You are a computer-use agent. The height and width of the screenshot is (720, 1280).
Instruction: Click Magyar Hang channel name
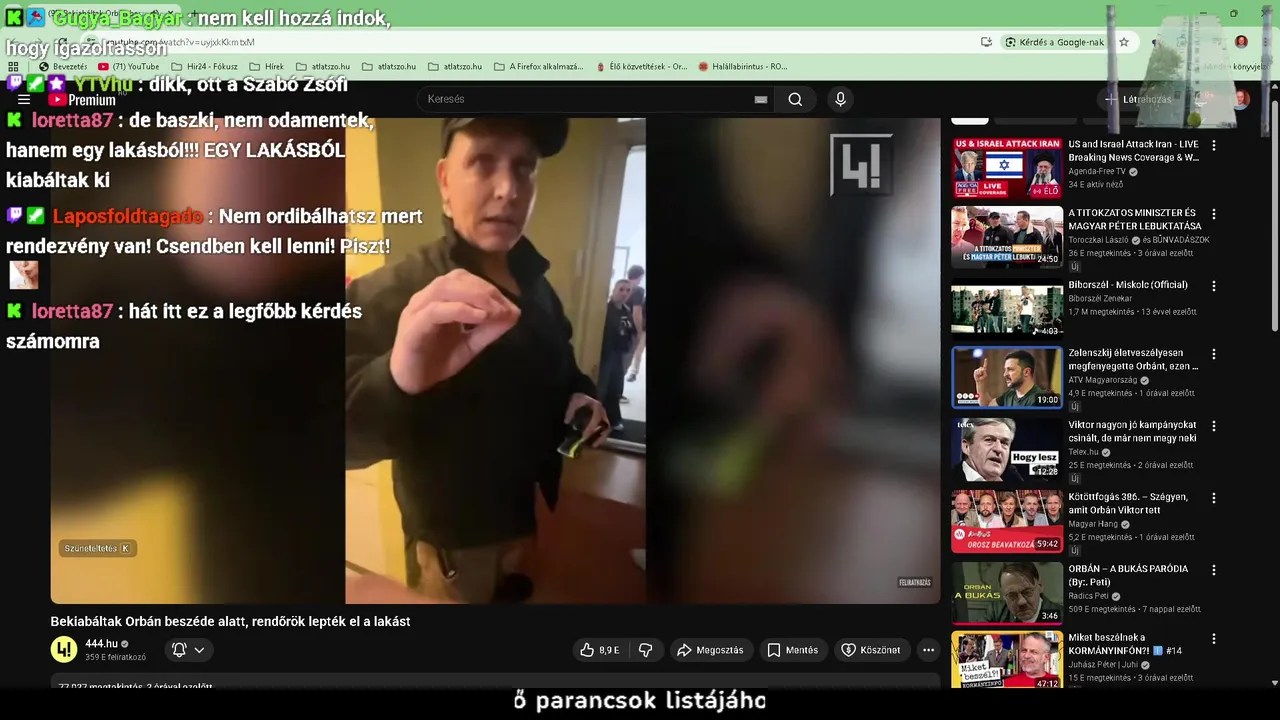(1094, 524)
